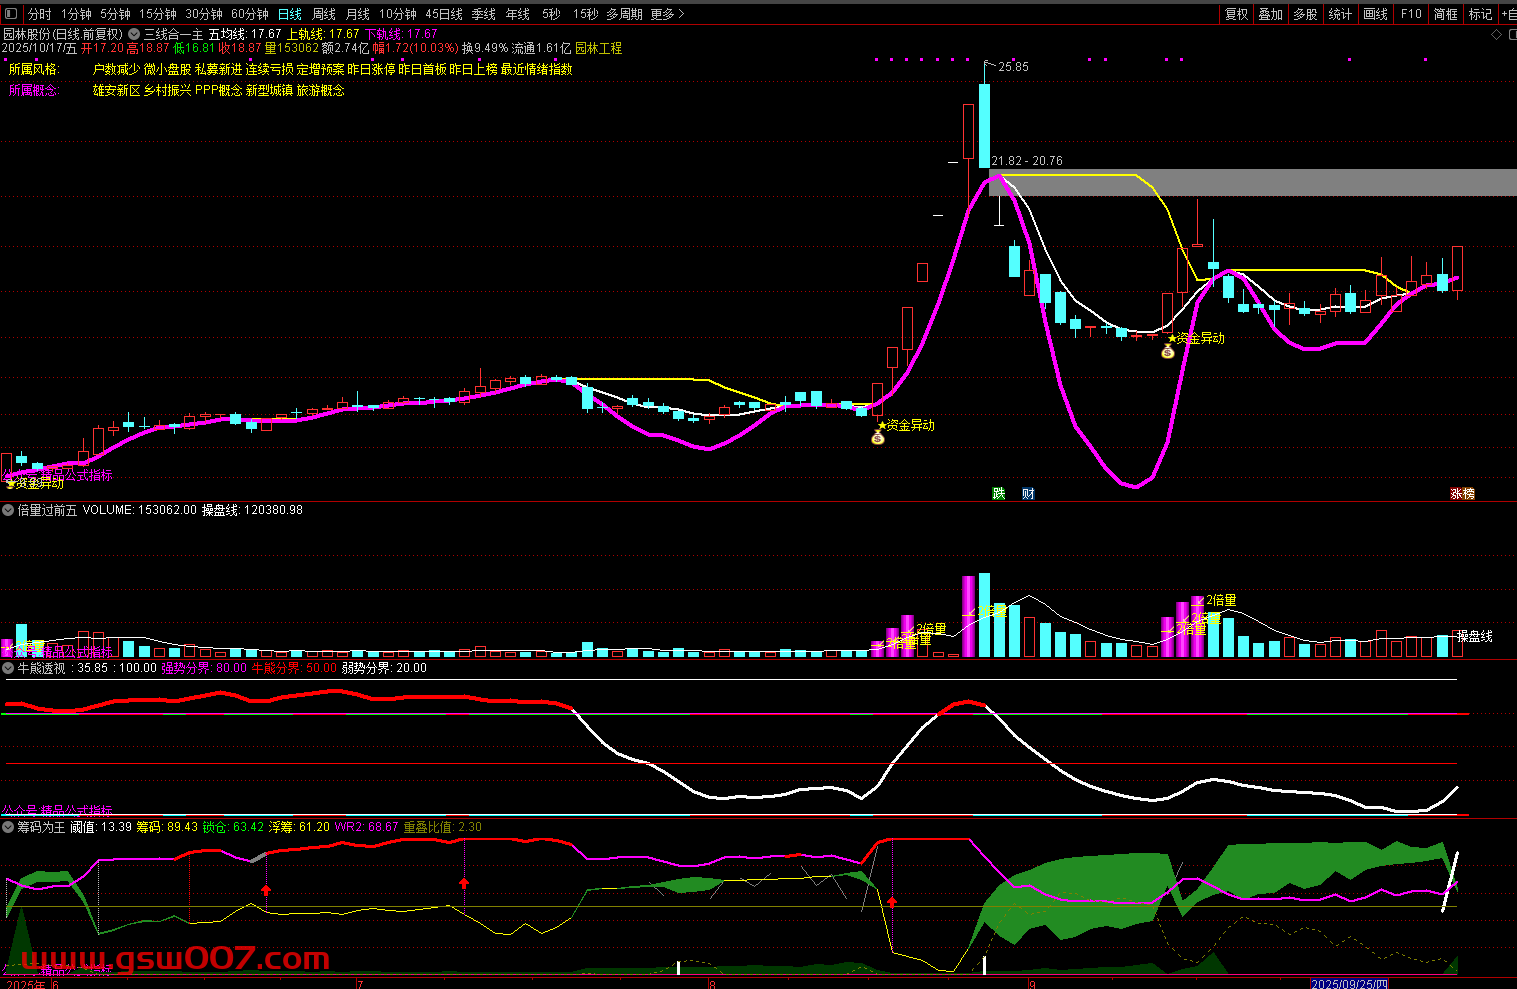Open the 更多 periods menu
The height and width of the screenshot is (989, 1517).
(667, 14)
